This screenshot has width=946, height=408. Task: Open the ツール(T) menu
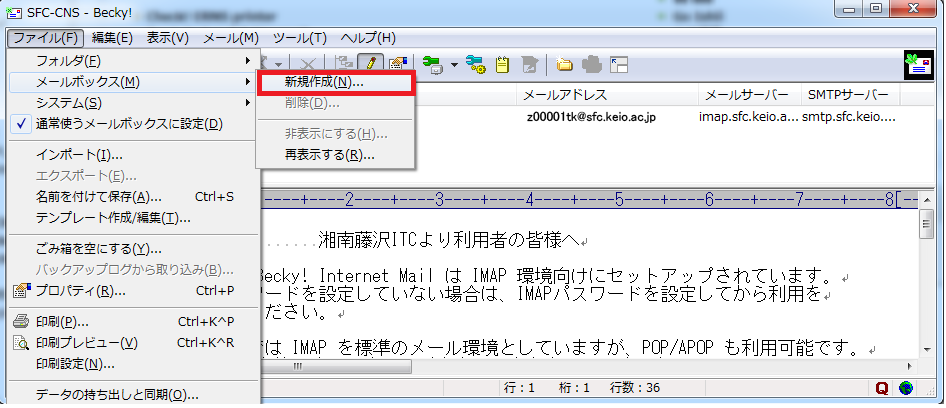click(x=300, y=38)
